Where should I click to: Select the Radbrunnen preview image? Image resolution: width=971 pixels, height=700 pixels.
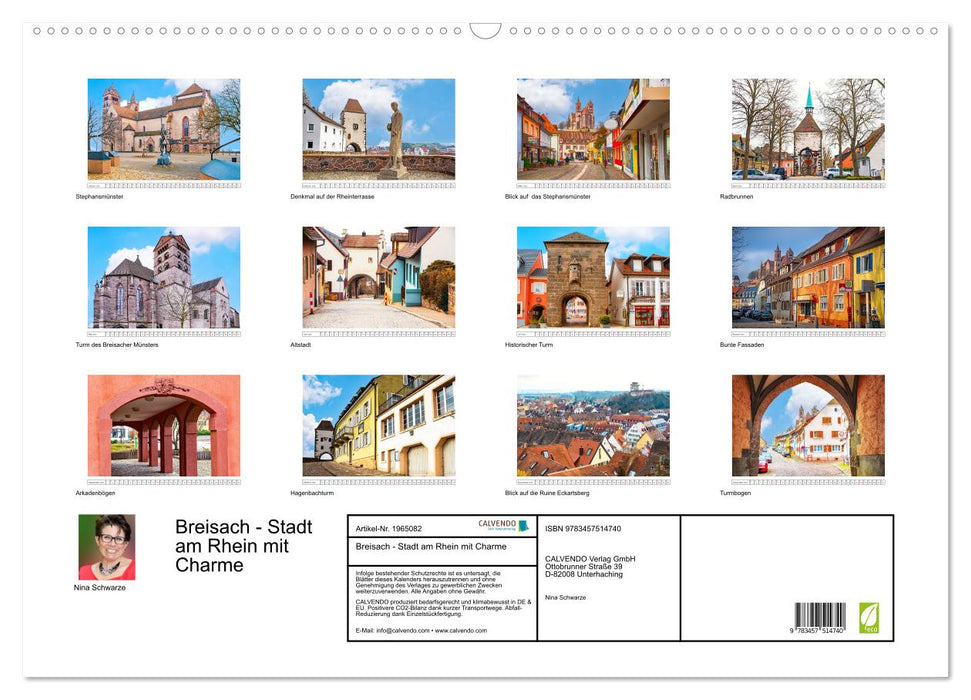[808, 130]
